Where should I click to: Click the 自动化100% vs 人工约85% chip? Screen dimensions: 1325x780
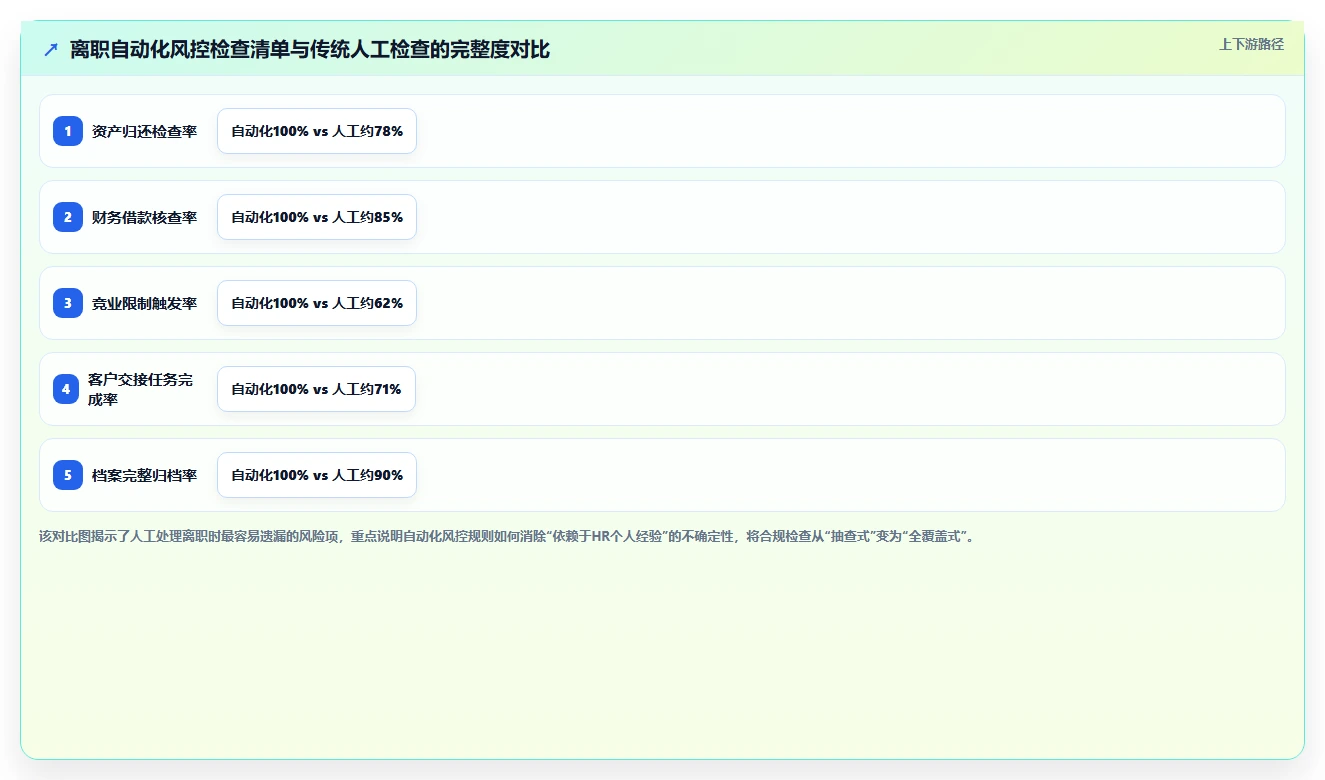pyautogui.click(x=317, y=217)
